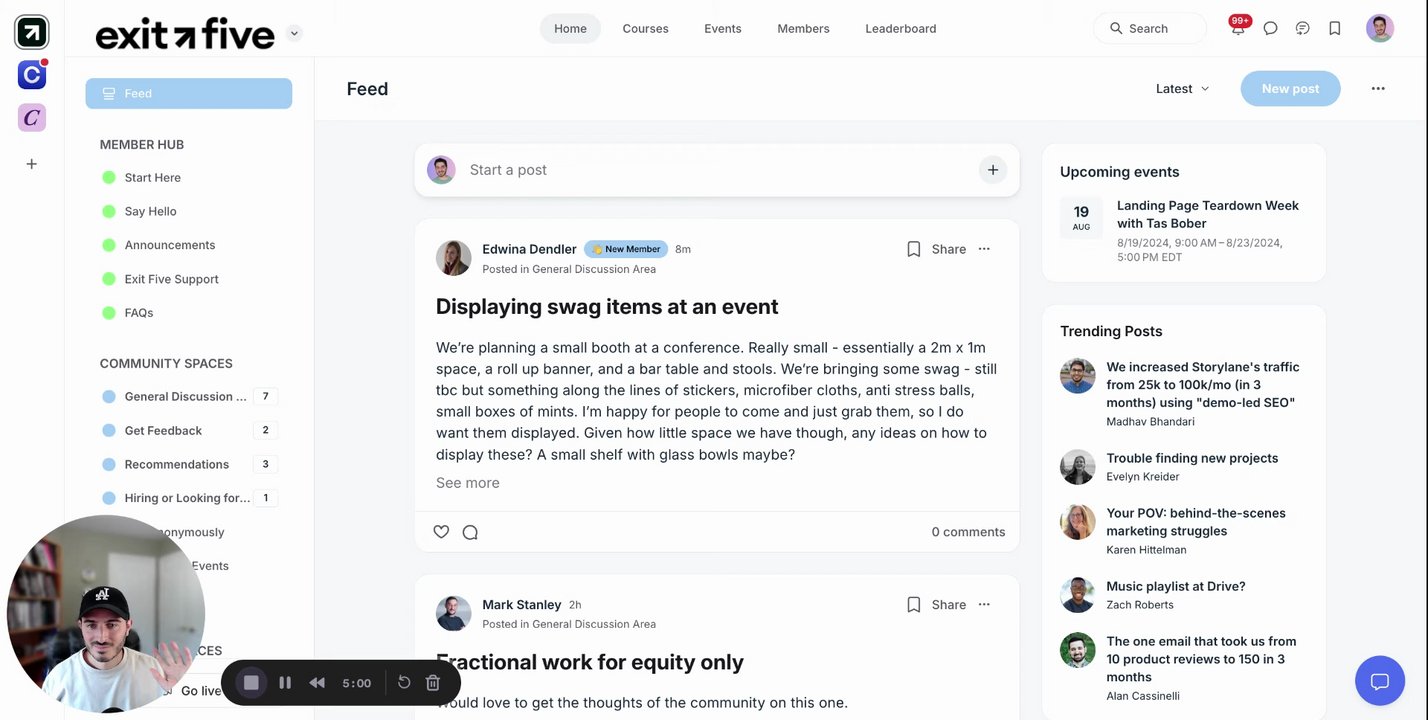Delete the recording with the trash icon
1428x720 pixels.
[x=433, y=683]
